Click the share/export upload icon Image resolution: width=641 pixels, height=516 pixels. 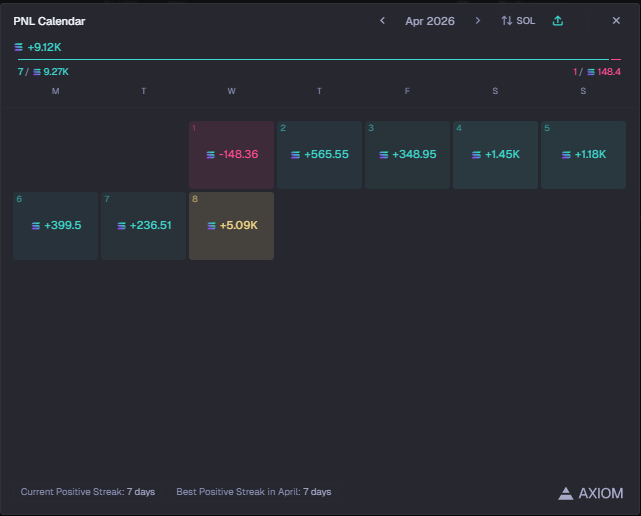(x=558, y=21)
